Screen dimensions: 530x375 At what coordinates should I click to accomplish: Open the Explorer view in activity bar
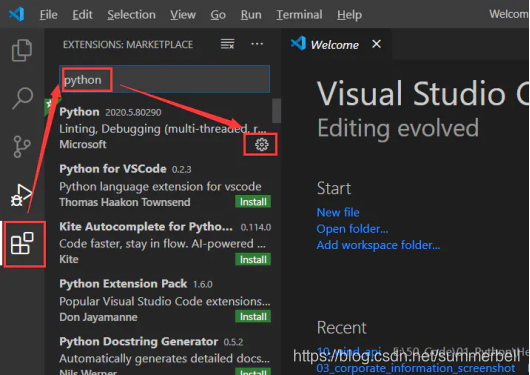(x=22, y=50)
